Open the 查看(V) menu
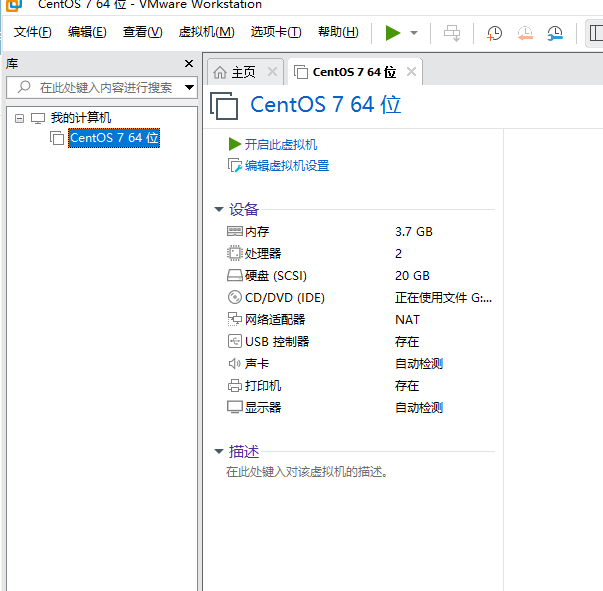 click(143, 32)
